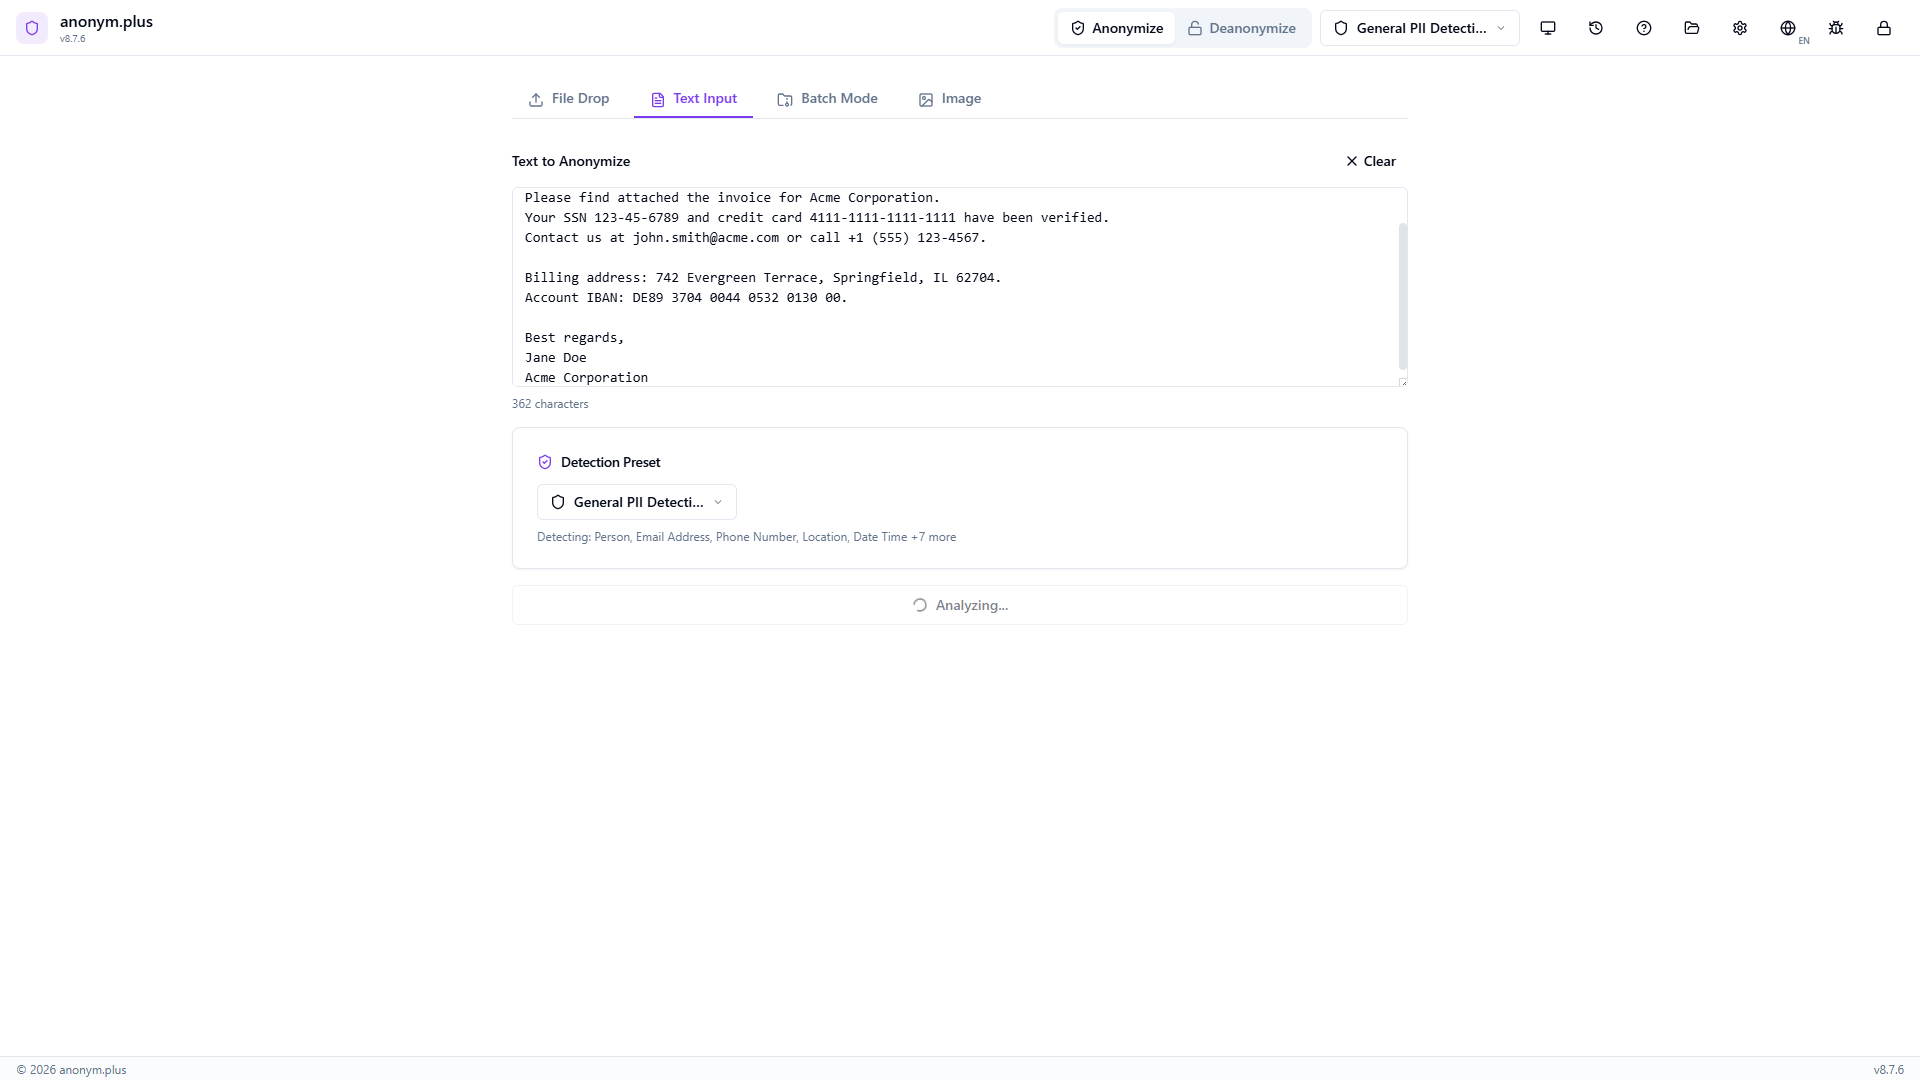Image resolution: width=1920 pixels, height=1080 pixels.
Task: Change interface language from EN
Action: [1789, 28]
